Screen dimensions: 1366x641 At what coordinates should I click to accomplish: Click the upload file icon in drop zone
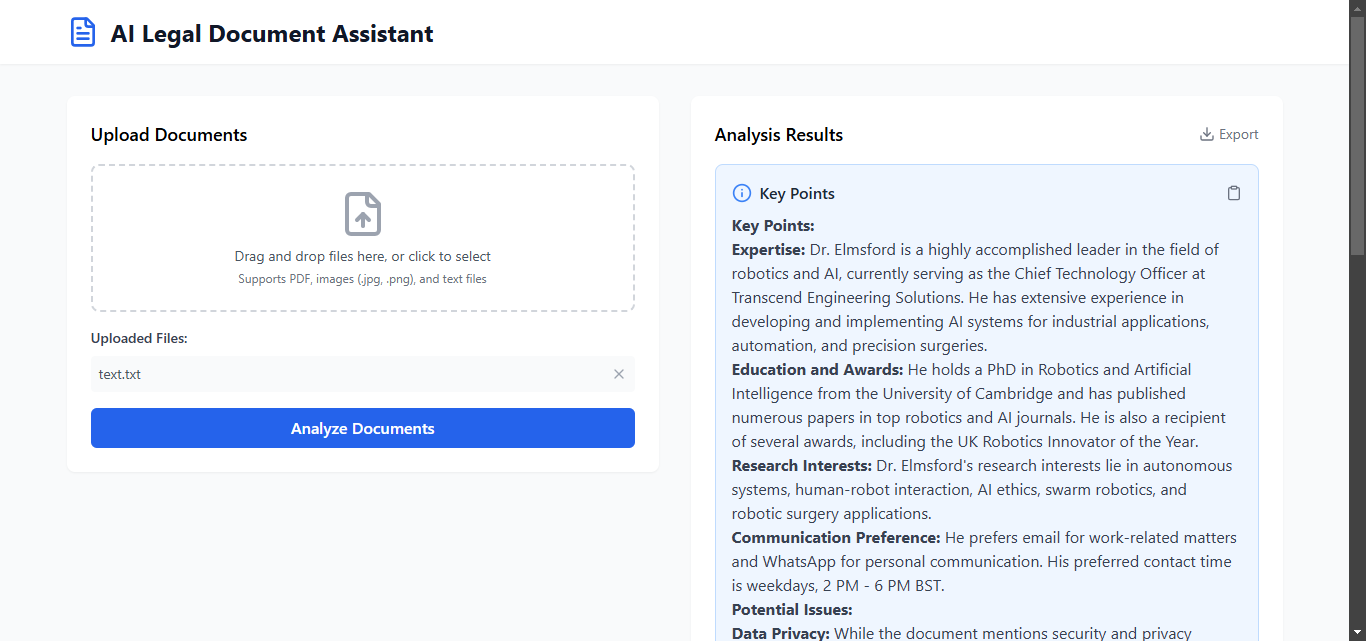pos(363,214)
